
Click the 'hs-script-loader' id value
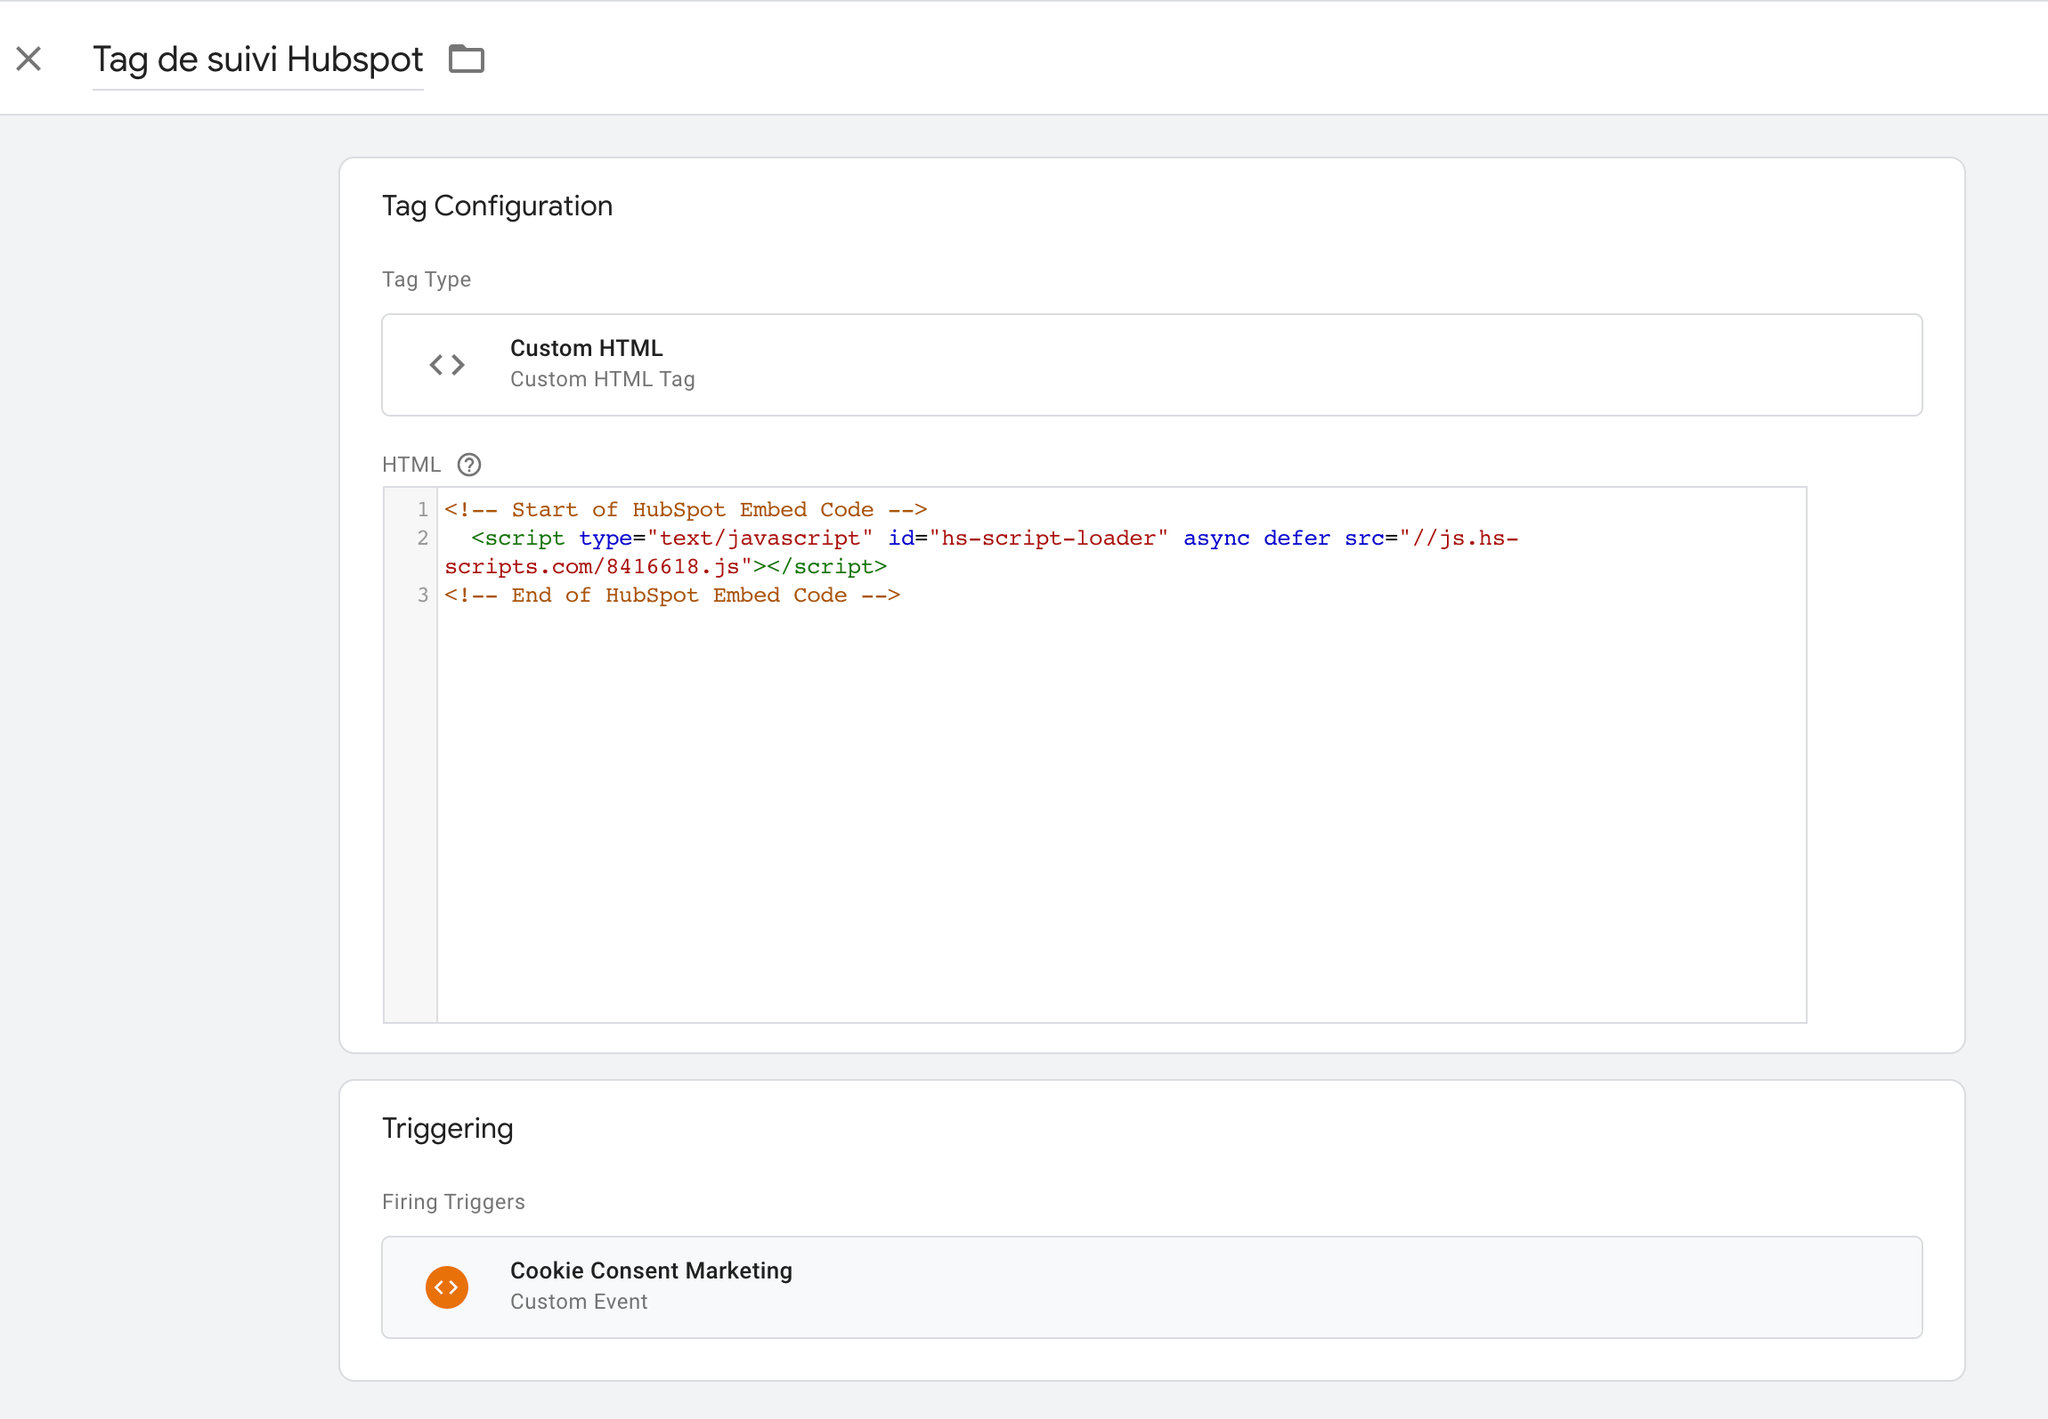coord(1048,539)
